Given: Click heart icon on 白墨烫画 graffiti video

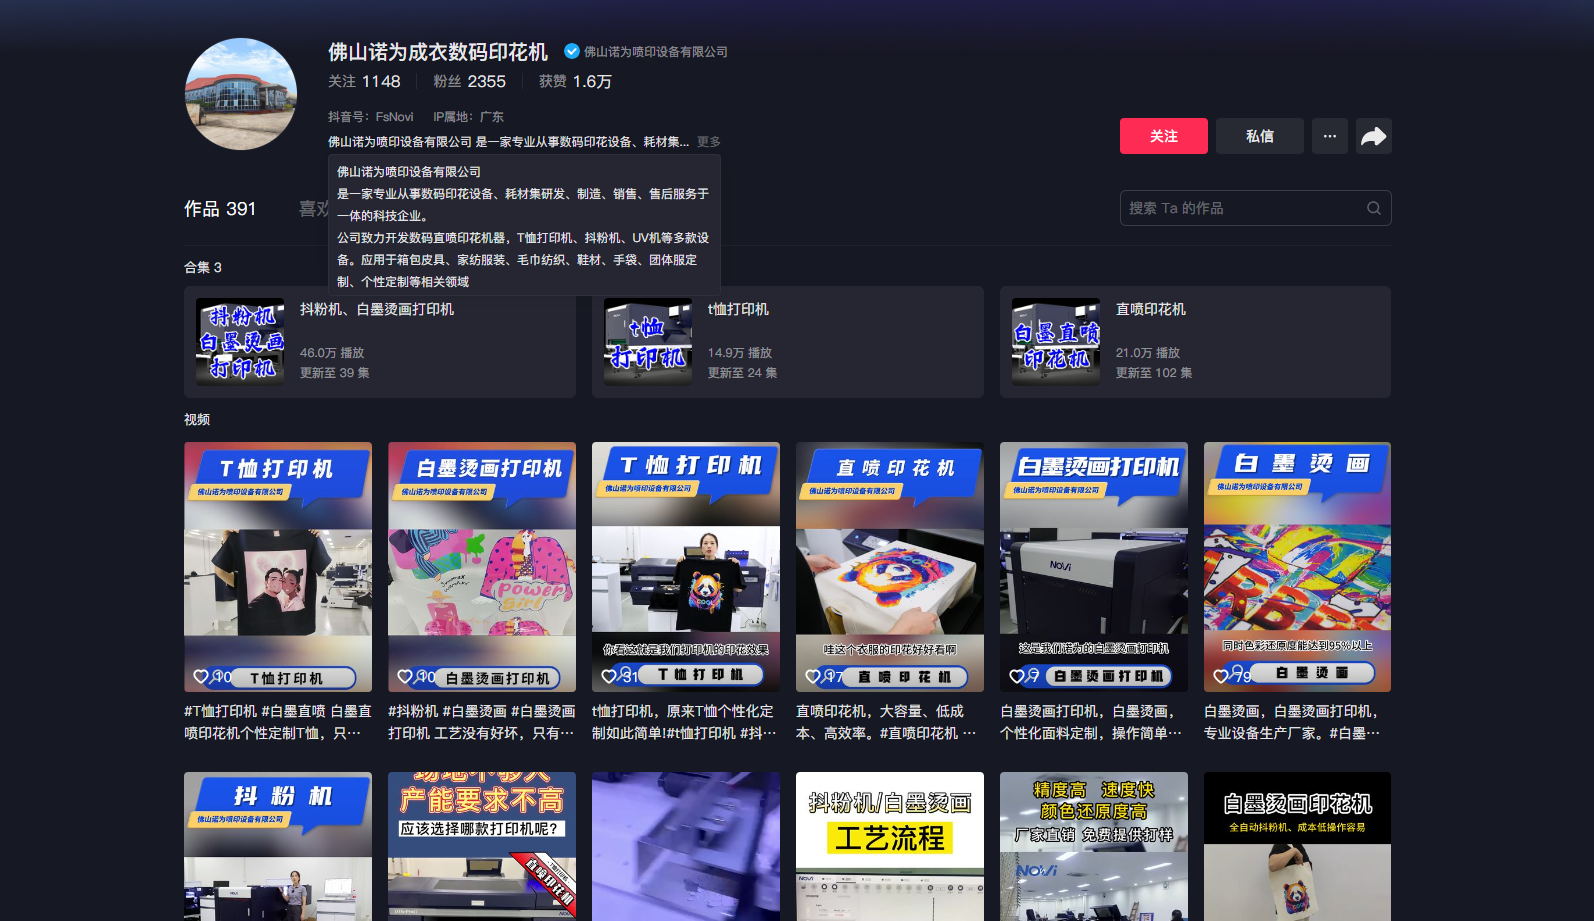Looking at the screenshot, I should (x=1221, y=677).
